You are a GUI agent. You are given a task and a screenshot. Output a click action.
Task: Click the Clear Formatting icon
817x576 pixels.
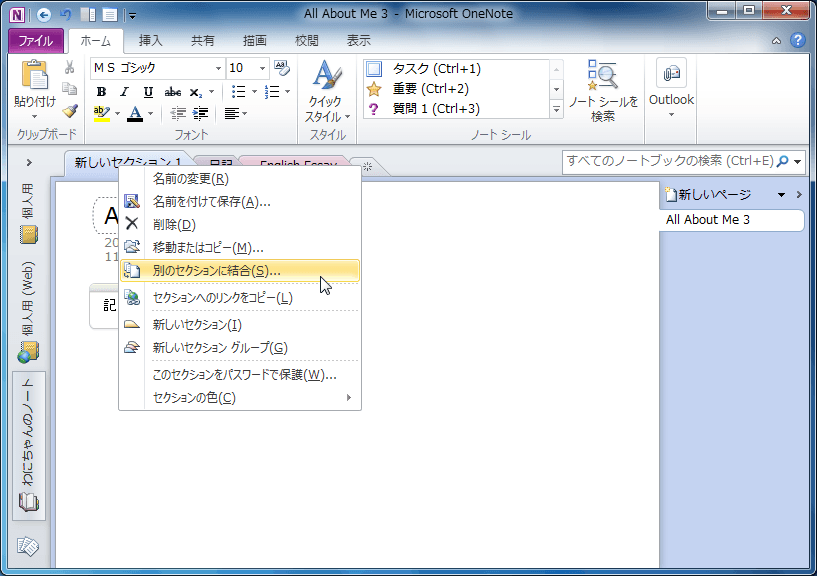tap(282, 68)
